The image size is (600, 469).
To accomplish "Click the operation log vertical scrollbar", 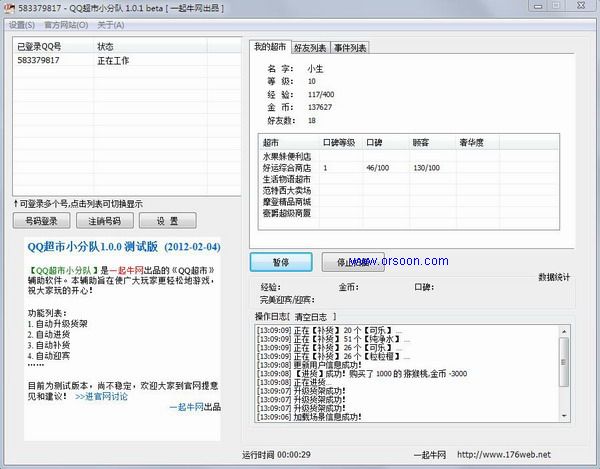I will pyautogui.click(x=562, y=385).
